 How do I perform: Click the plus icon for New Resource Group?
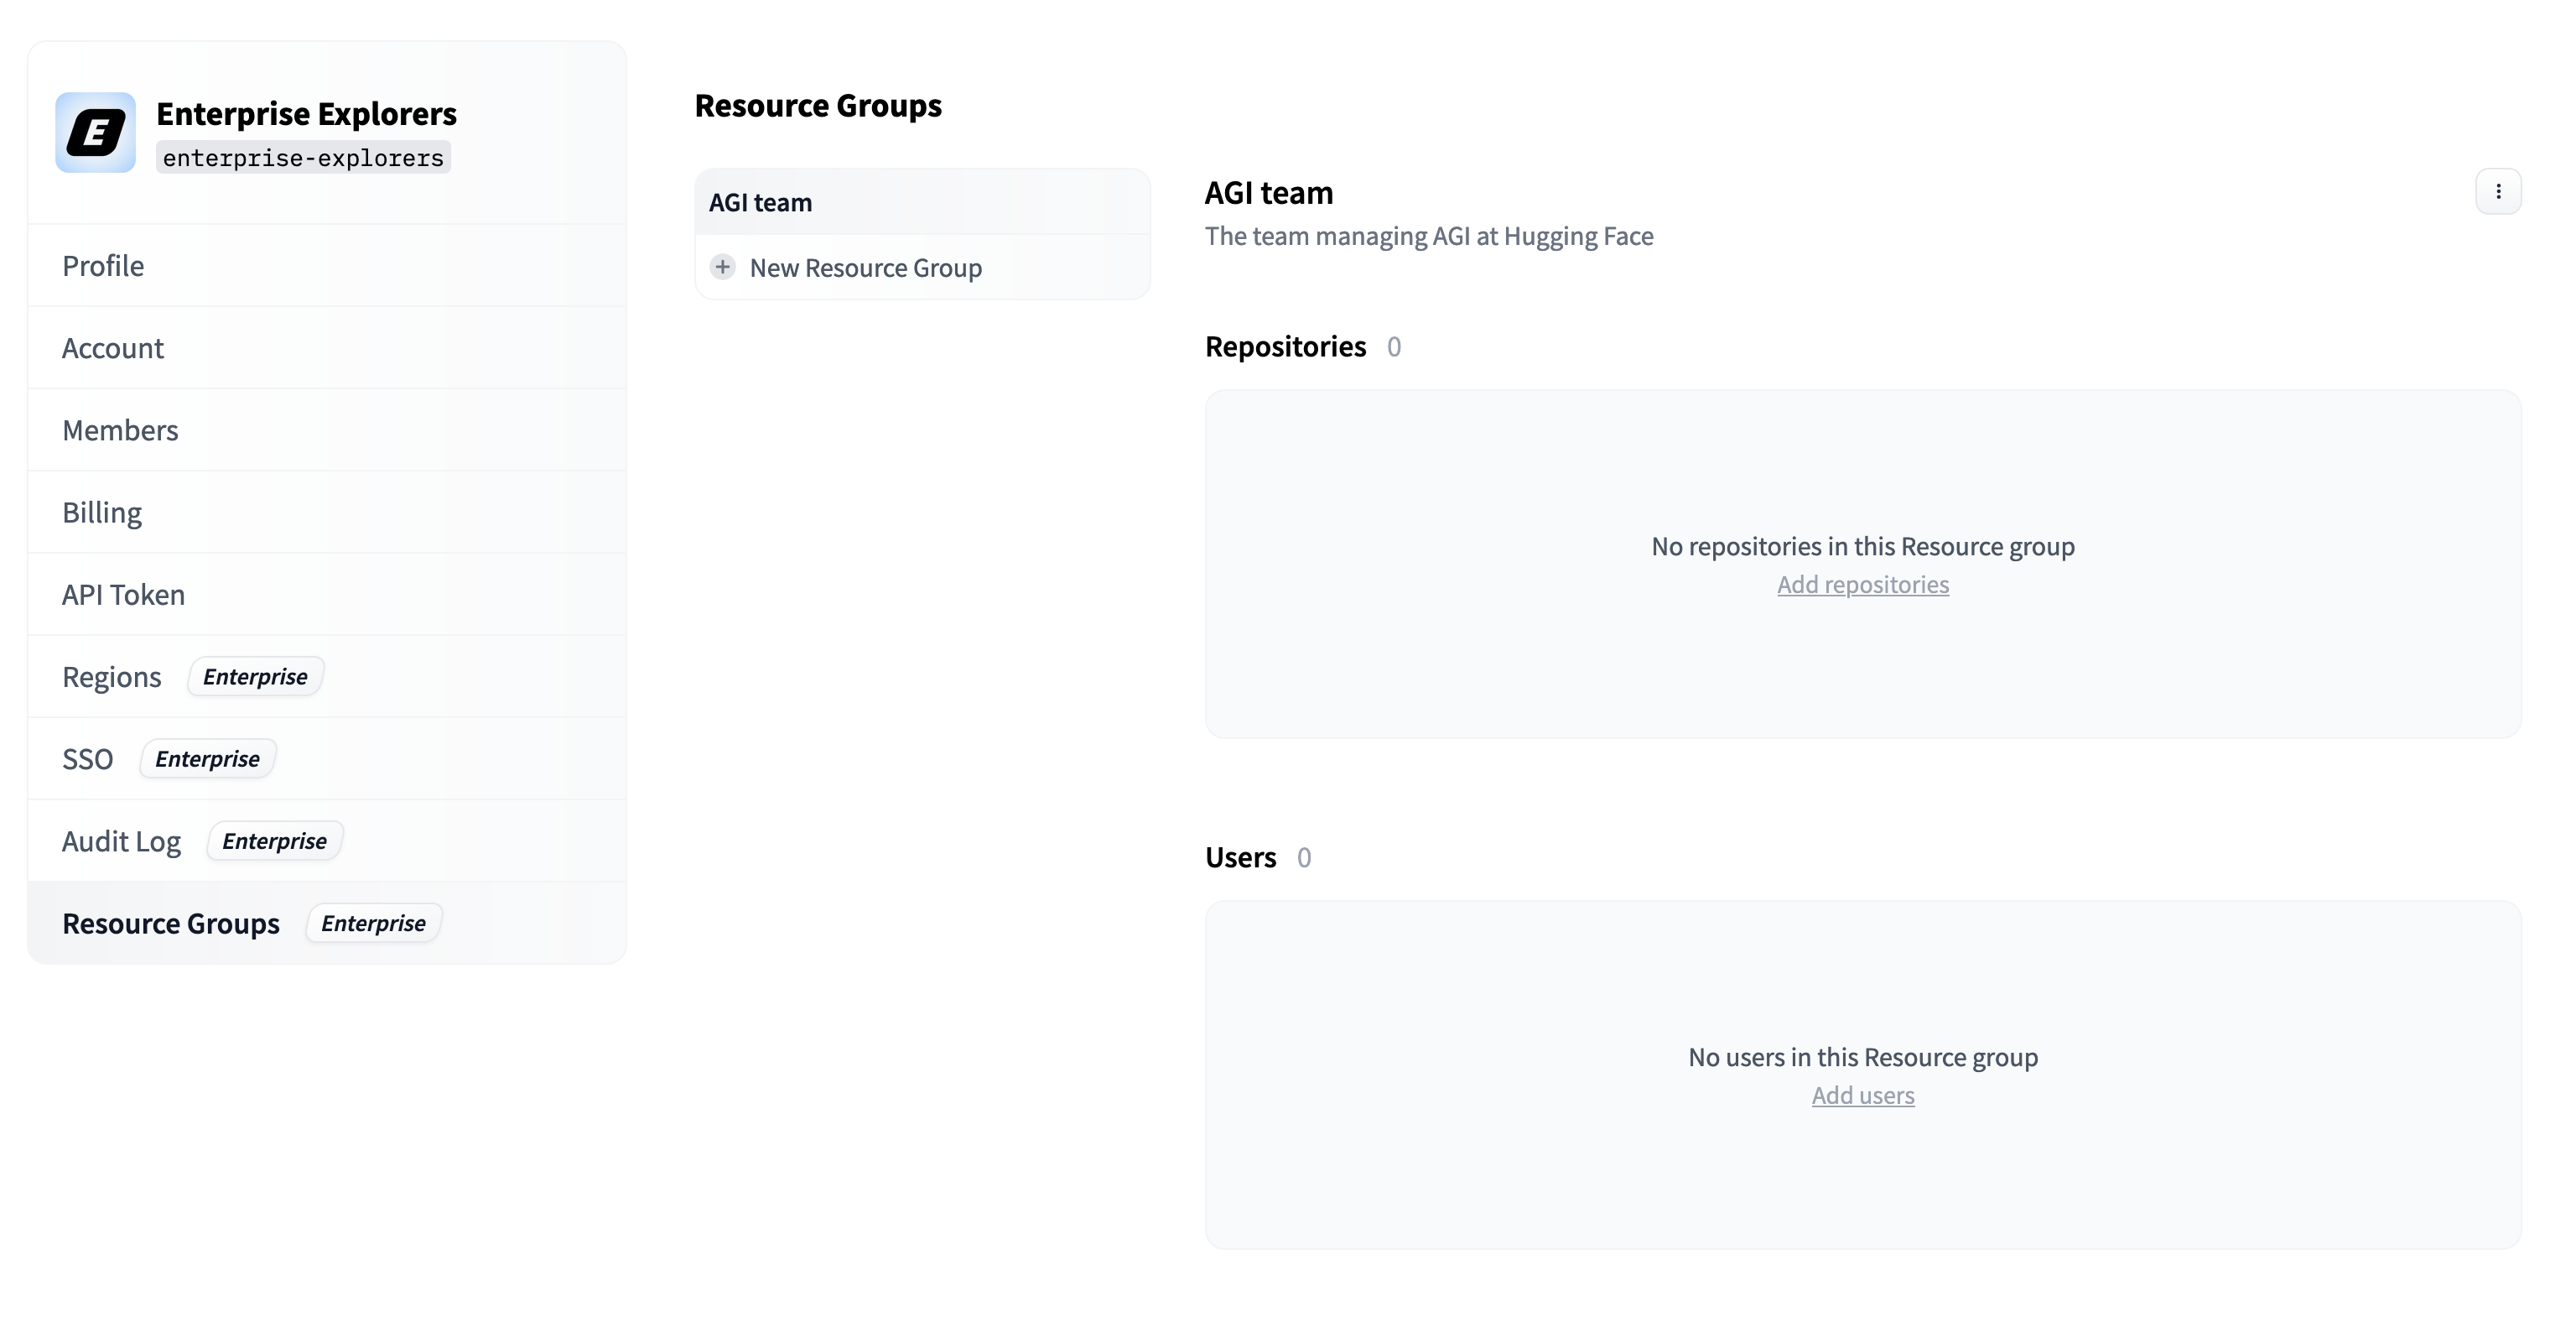point(722,267)
